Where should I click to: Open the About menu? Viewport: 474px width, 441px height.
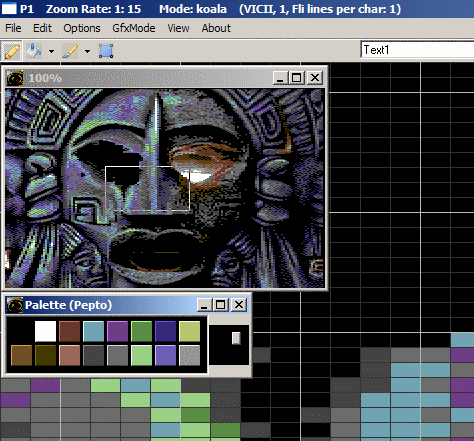point(216,28)
